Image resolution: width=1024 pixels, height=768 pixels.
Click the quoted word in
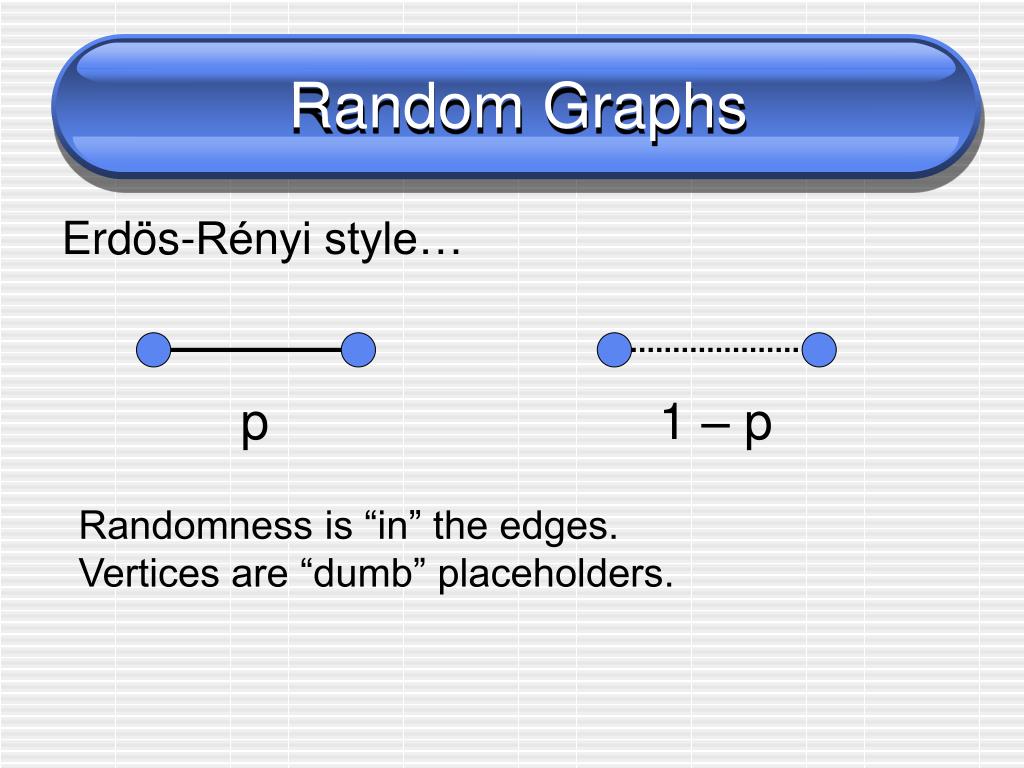pos(392,526)
